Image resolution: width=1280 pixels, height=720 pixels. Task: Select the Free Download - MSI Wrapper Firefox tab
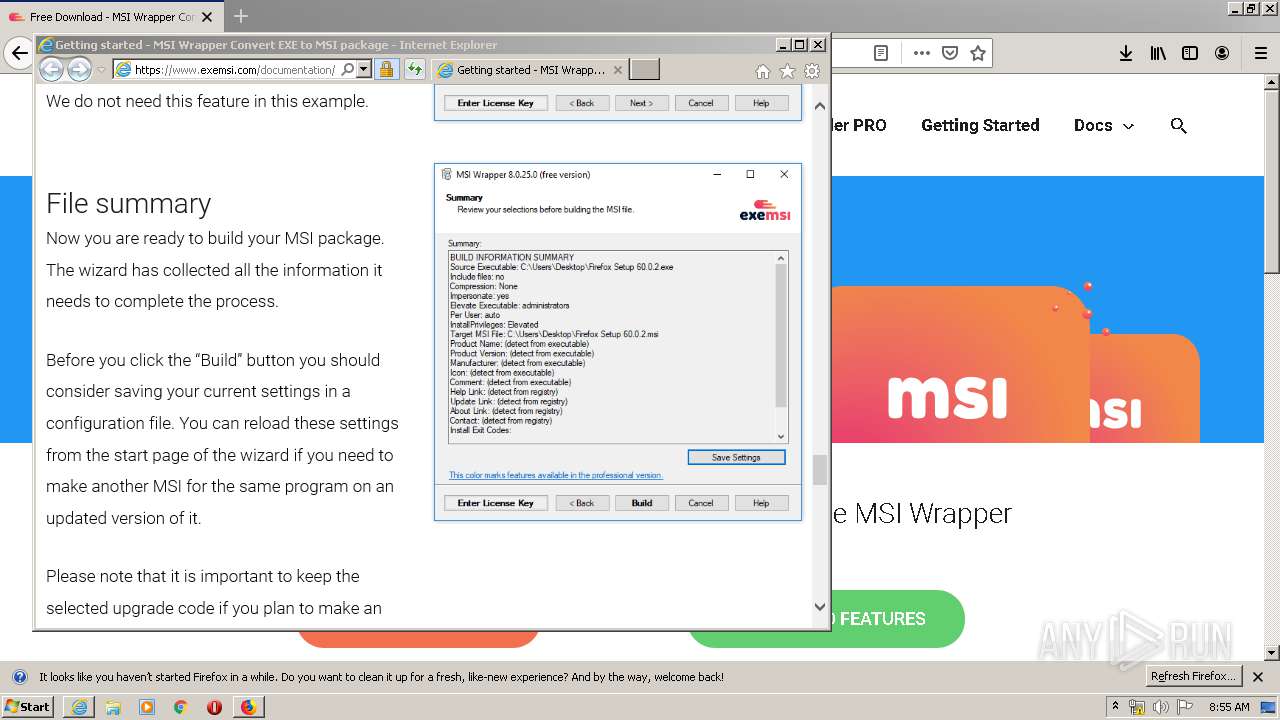click(112, 16)
